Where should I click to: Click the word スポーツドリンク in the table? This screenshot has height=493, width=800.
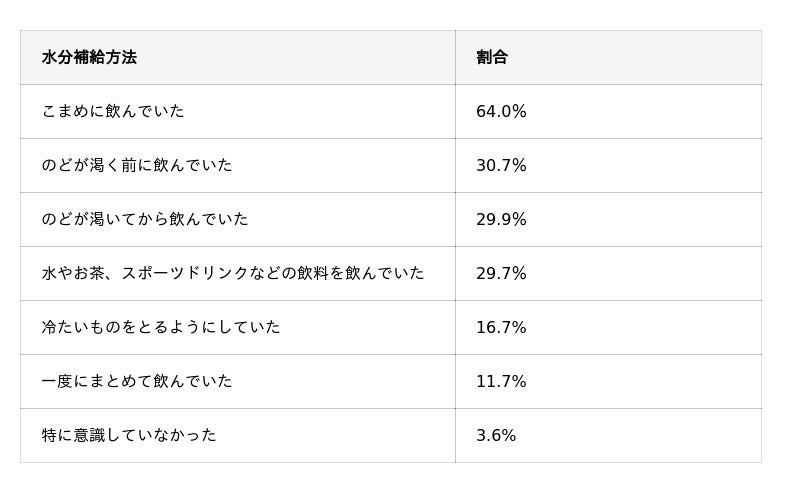click(x=184, y=273)
